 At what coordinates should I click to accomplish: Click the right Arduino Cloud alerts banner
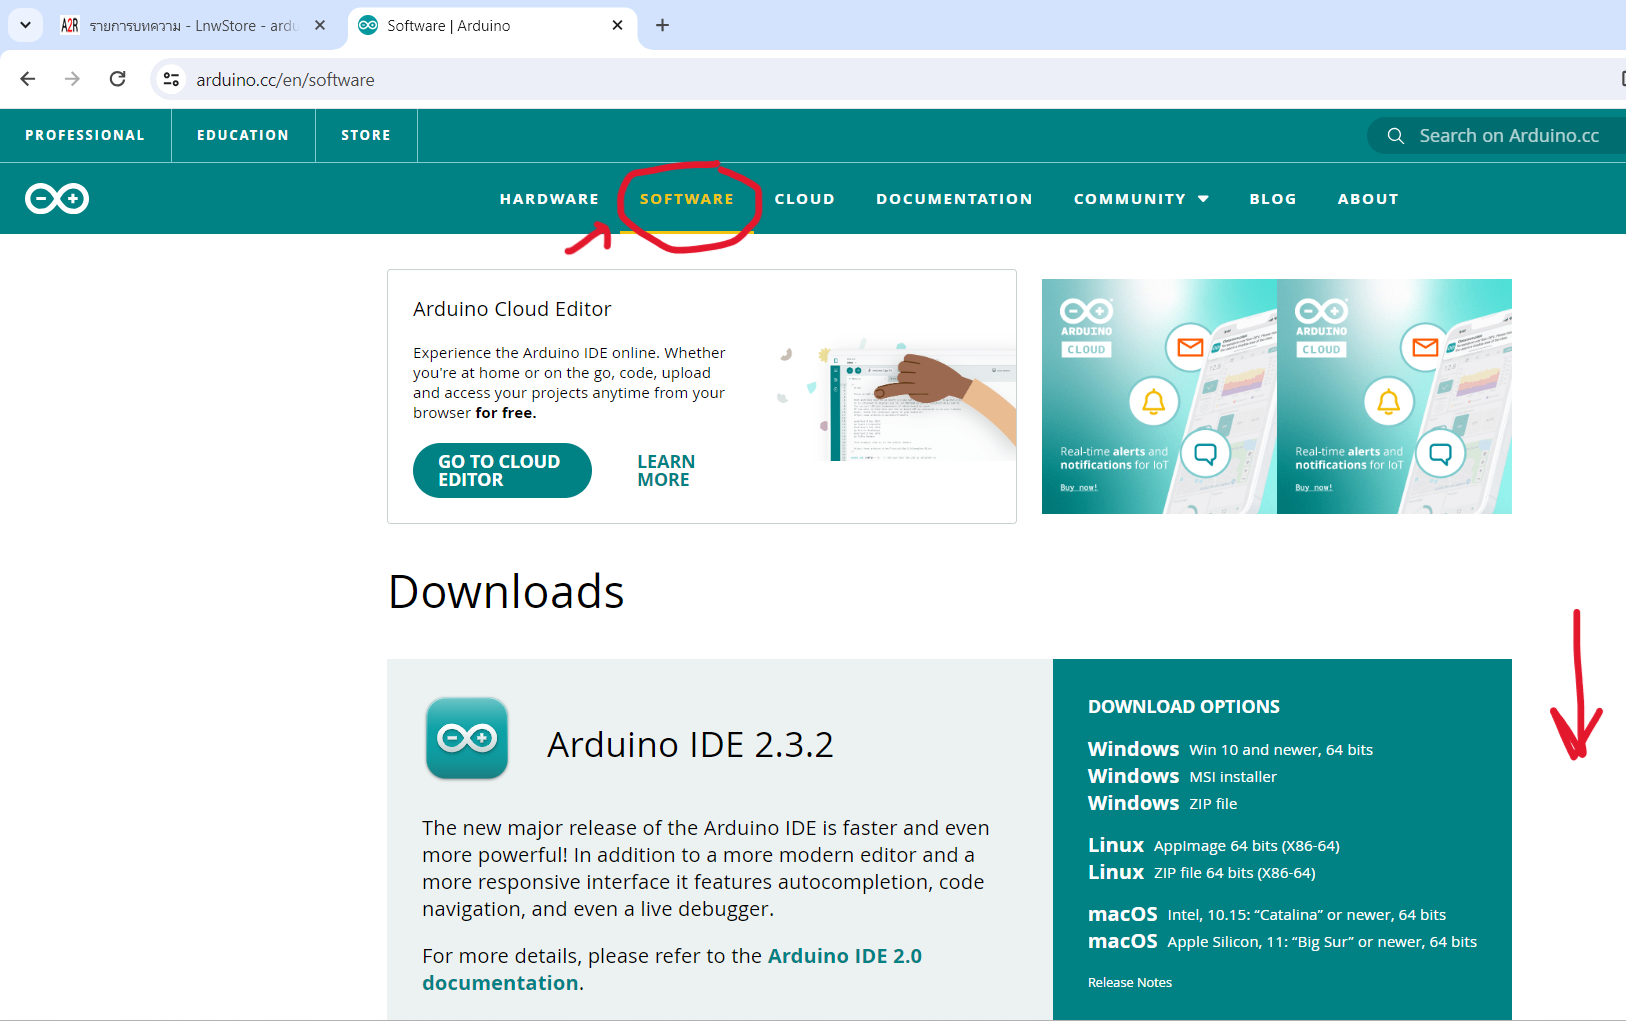[x=1394, y=396]
